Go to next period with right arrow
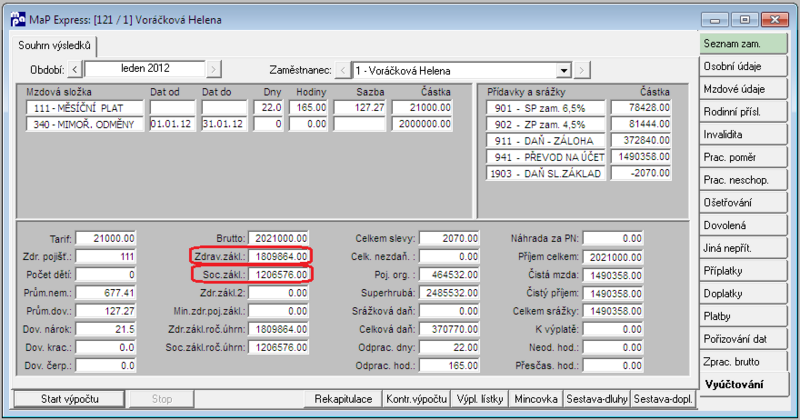800x420 pixels. click(x=213, y=69)
